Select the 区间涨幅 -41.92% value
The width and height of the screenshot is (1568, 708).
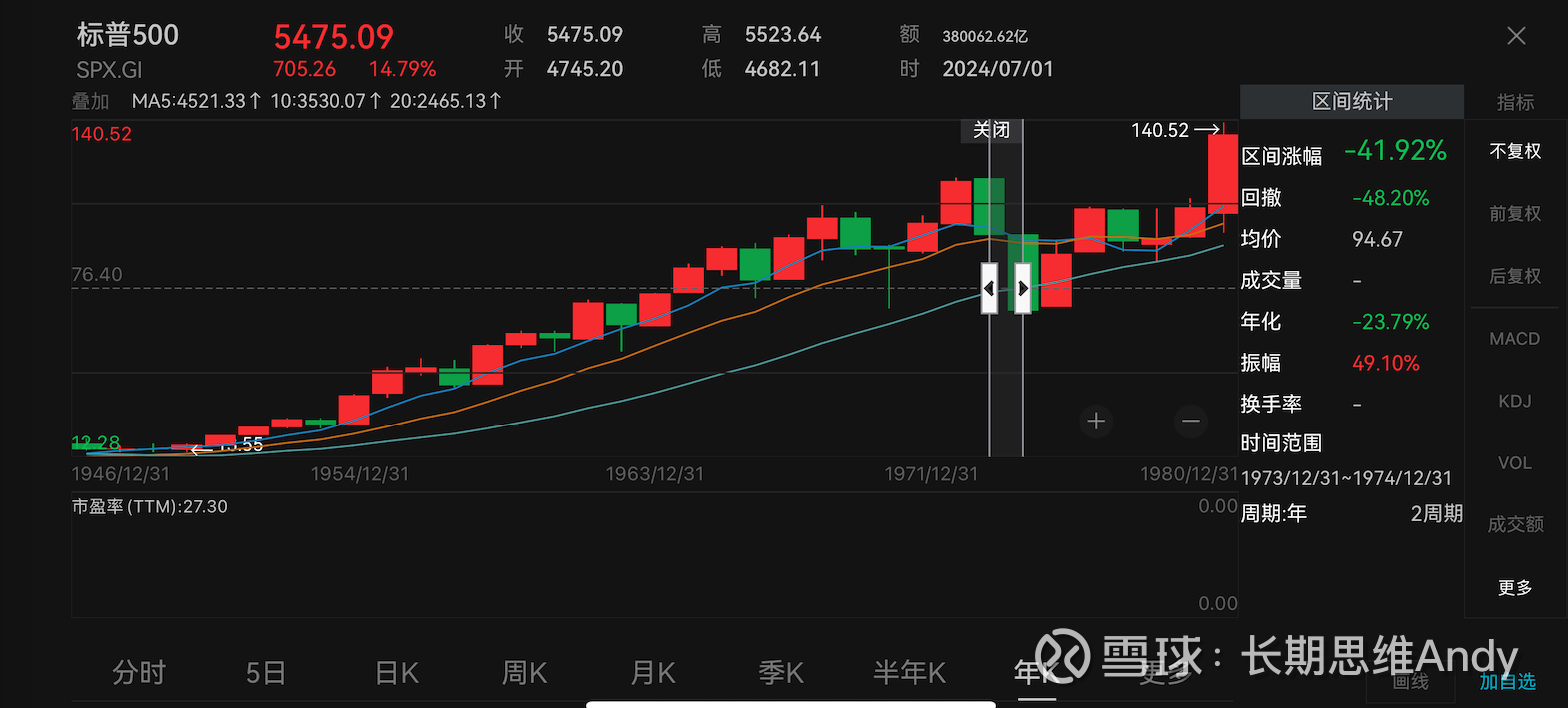coord(1395,151)
